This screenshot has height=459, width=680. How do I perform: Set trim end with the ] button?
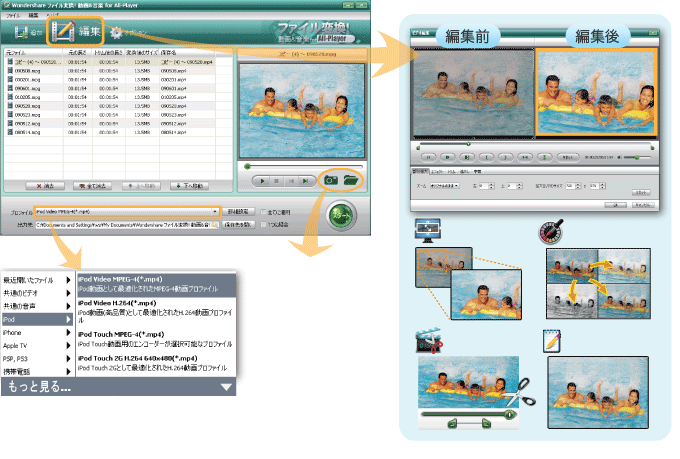point(506,157)
